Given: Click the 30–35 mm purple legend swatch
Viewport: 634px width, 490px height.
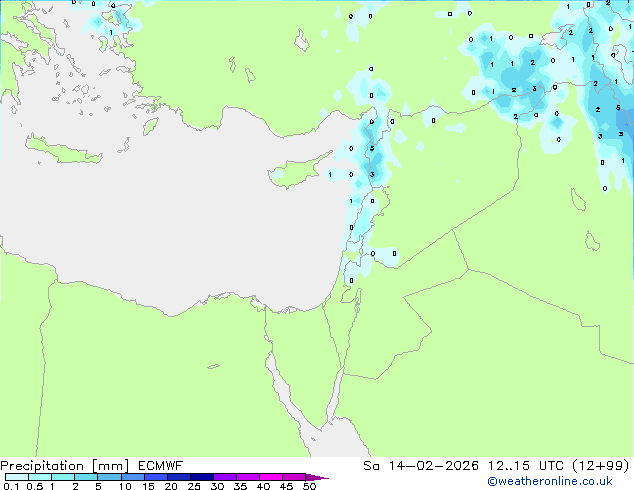Looking at the screenshot, I should coord(225,477).
